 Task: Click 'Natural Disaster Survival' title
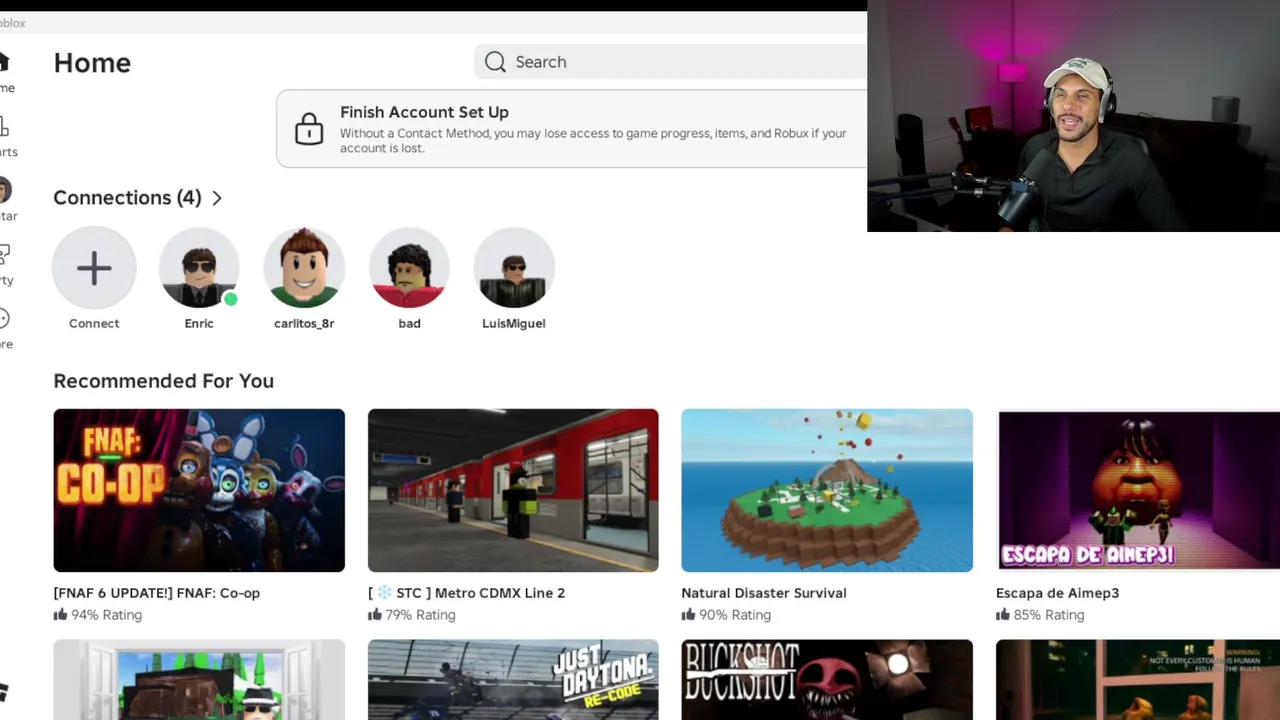coord(764,593)
